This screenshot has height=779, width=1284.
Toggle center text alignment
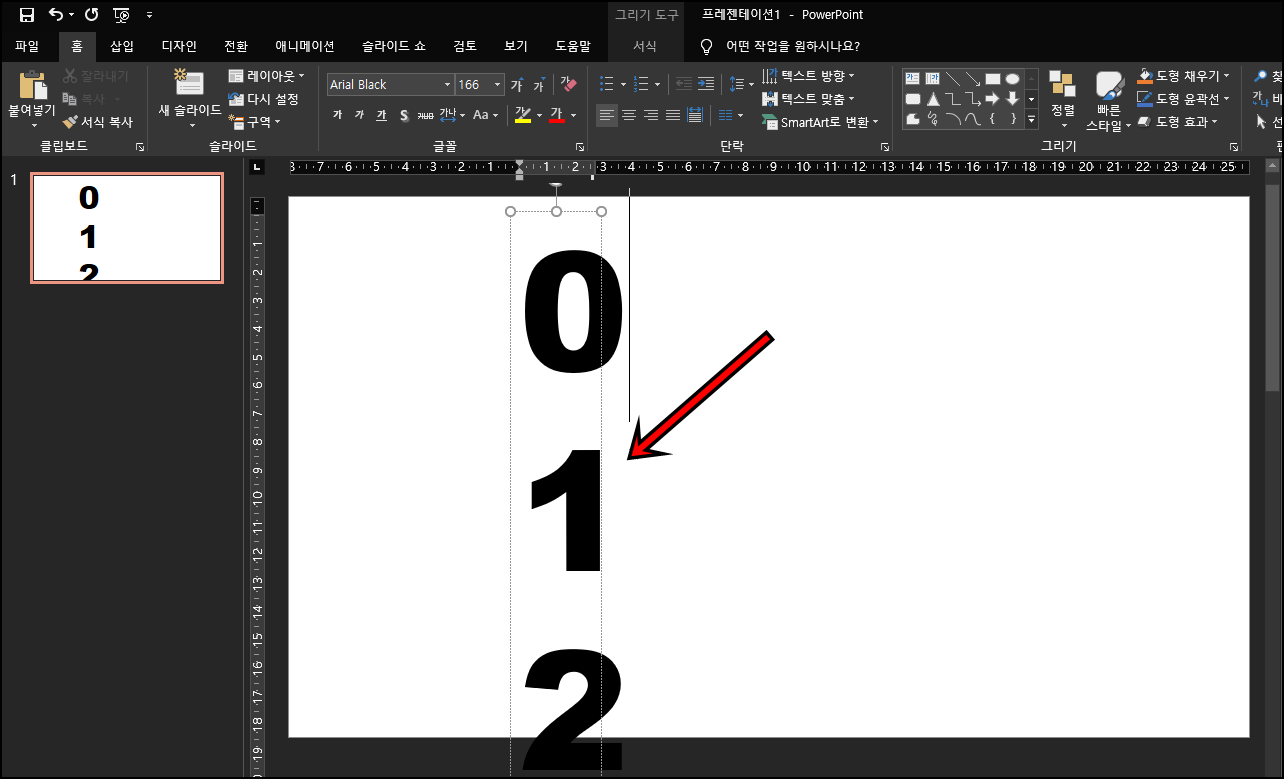tap(629, 115)
